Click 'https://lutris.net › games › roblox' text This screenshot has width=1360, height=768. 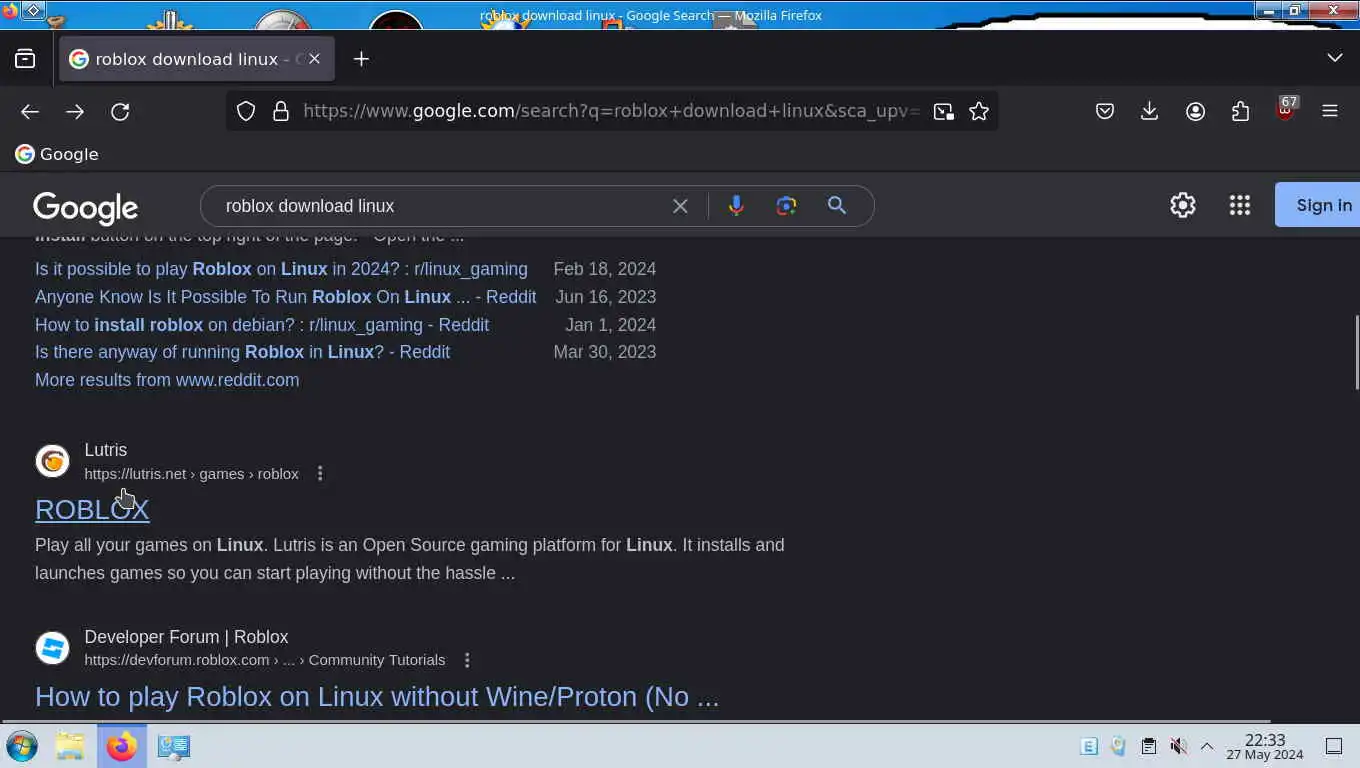click(x=191, y=473)
